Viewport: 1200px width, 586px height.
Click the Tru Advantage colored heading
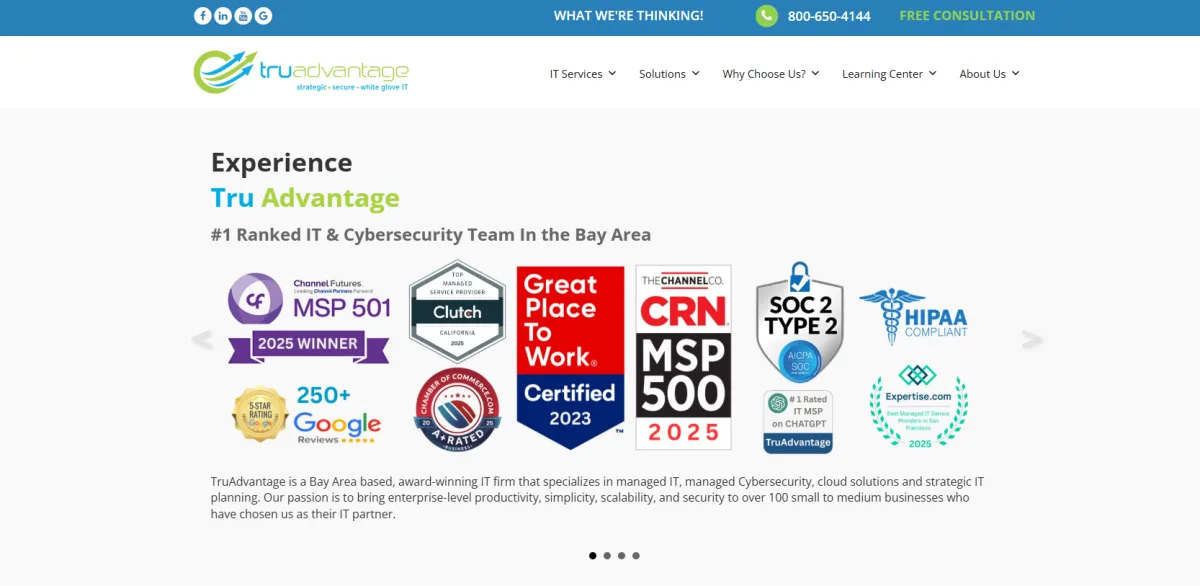click(x=305, y=198)
